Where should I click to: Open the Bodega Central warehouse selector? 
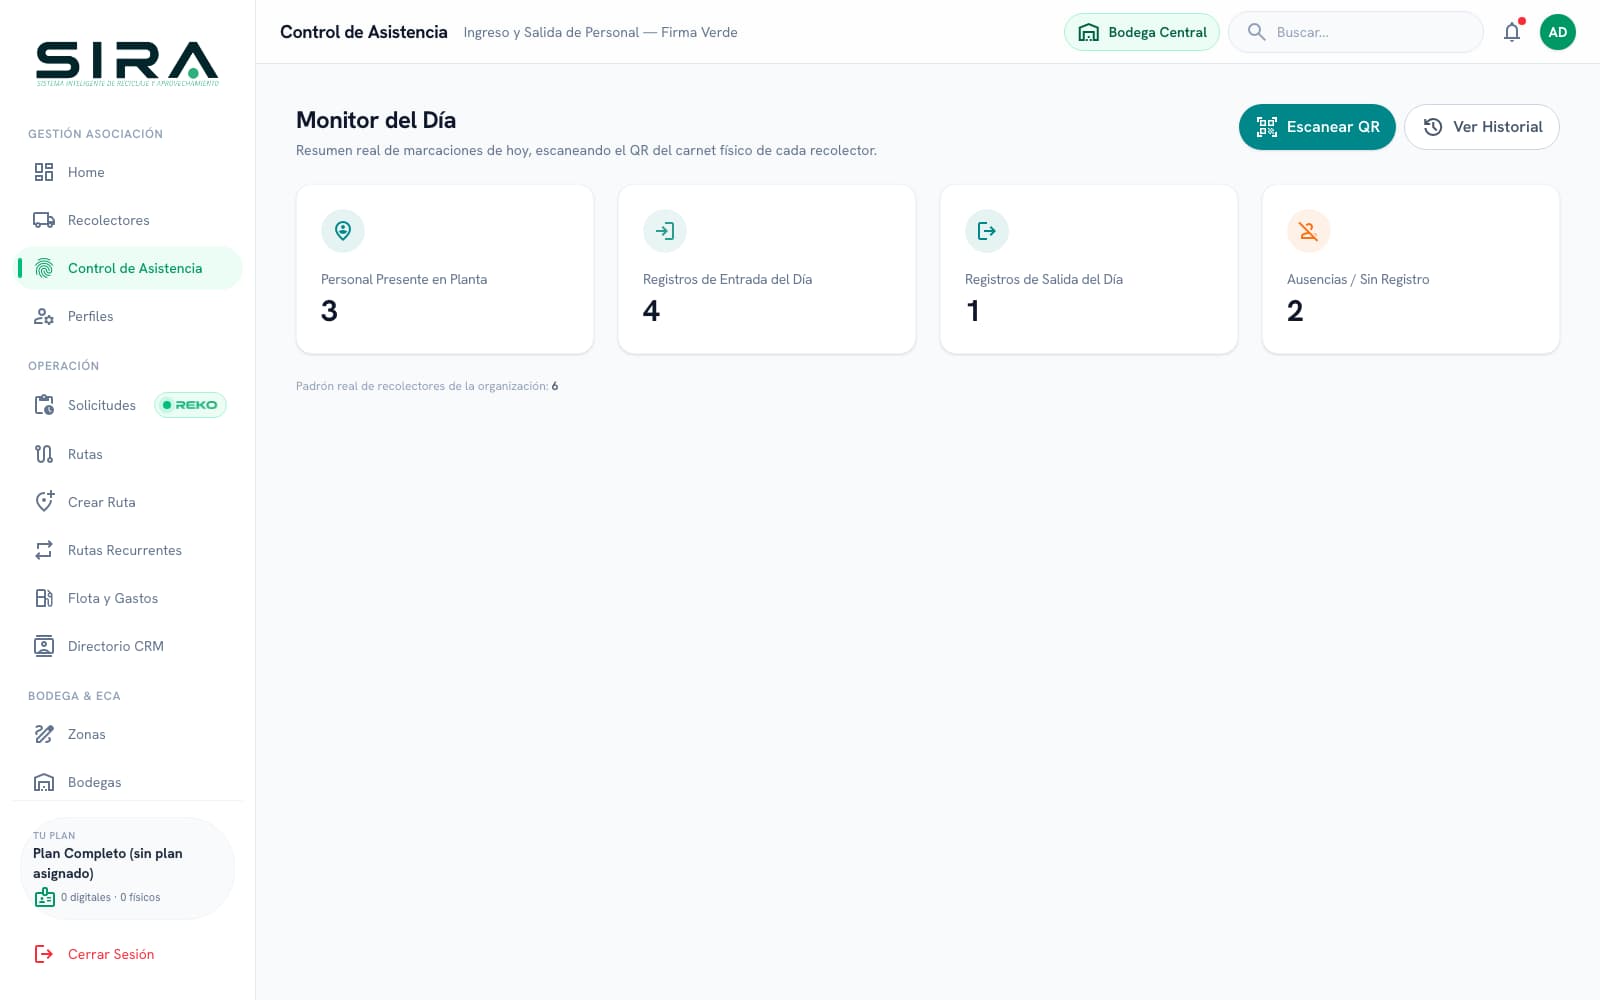pos(1142,32)
